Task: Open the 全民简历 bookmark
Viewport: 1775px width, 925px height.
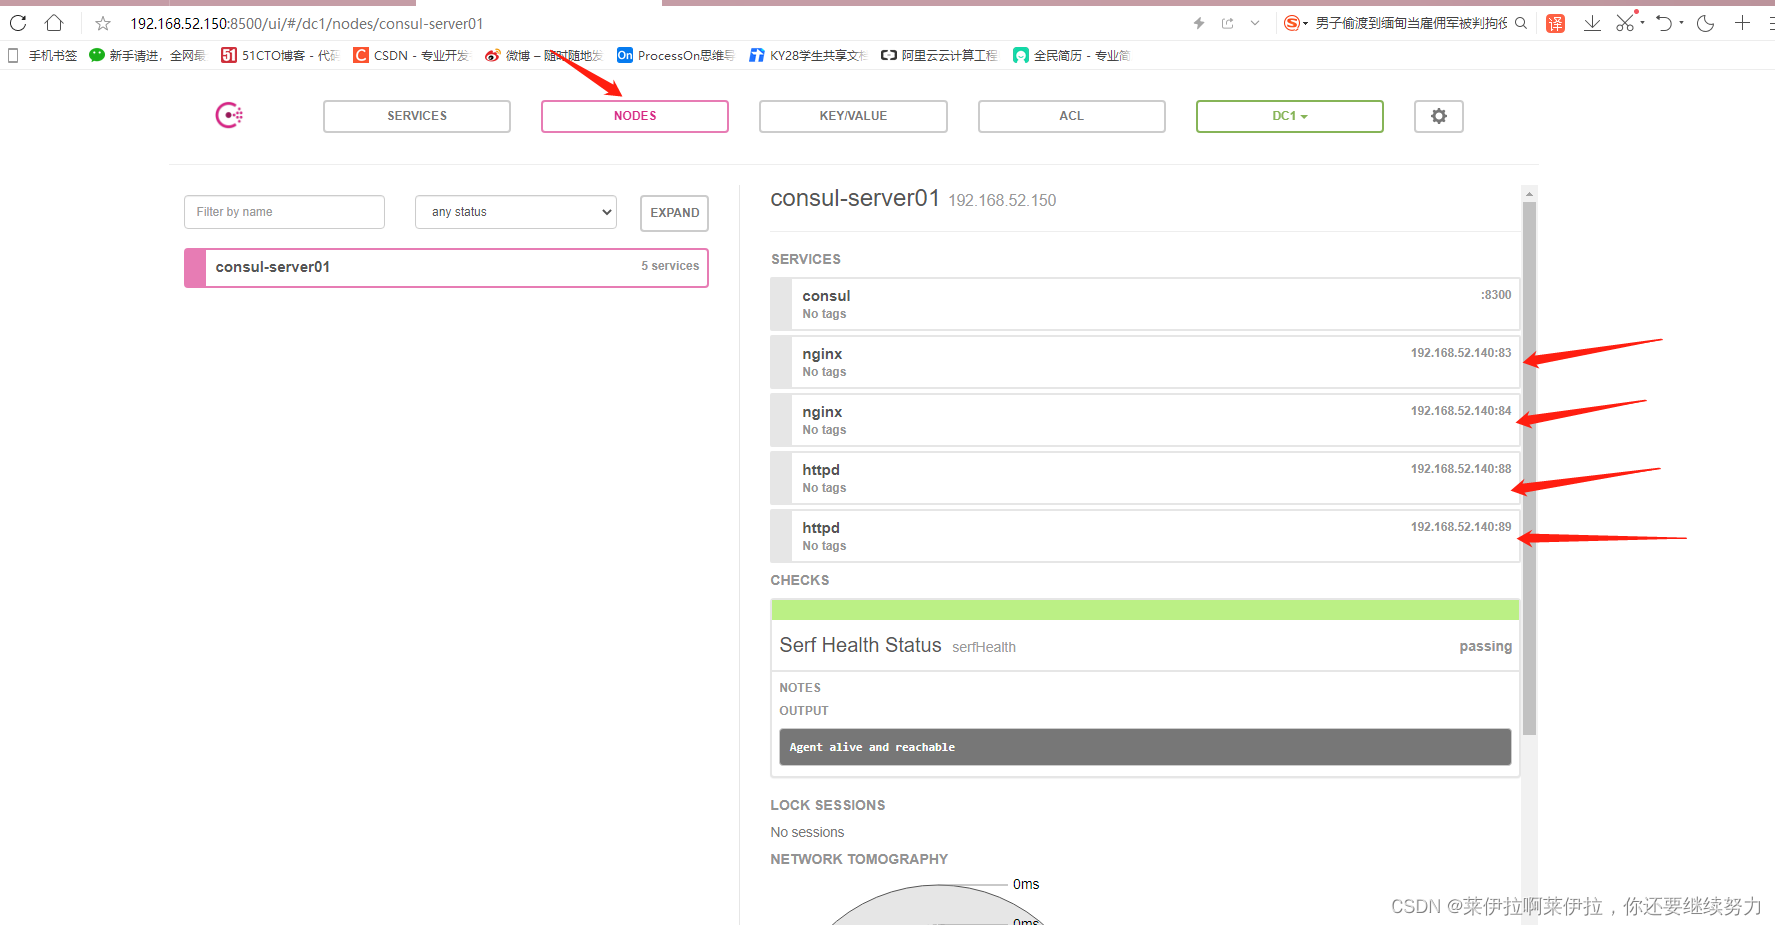Action: pos(1071,55)
